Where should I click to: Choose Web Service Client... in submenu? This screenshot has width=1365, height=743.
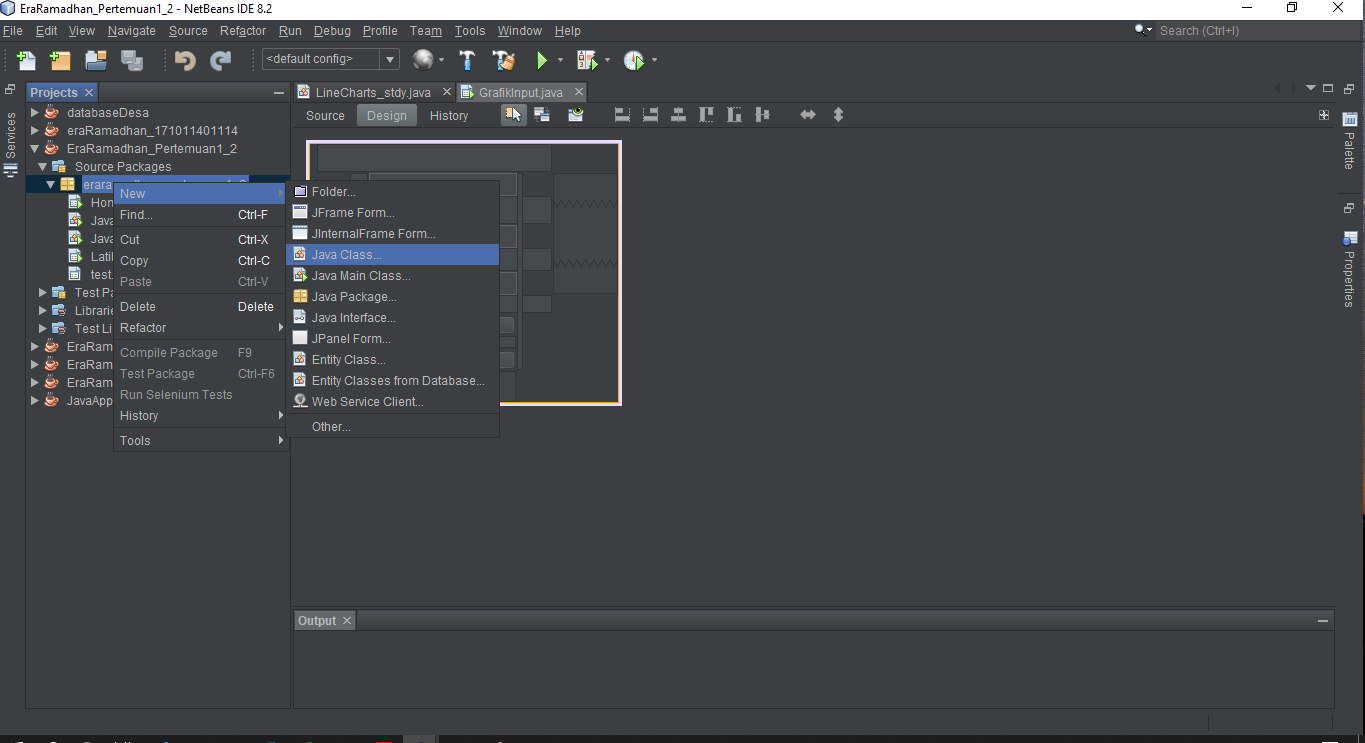(392, 402)
